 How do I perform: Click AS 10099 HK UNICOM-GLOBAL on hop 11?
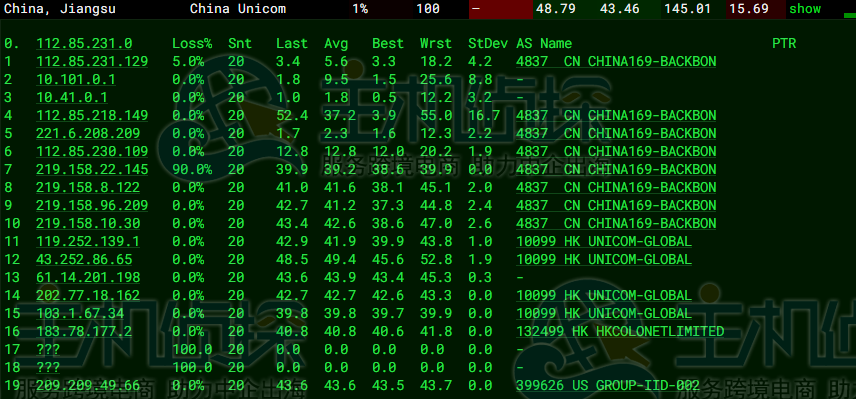coord(604,242)
